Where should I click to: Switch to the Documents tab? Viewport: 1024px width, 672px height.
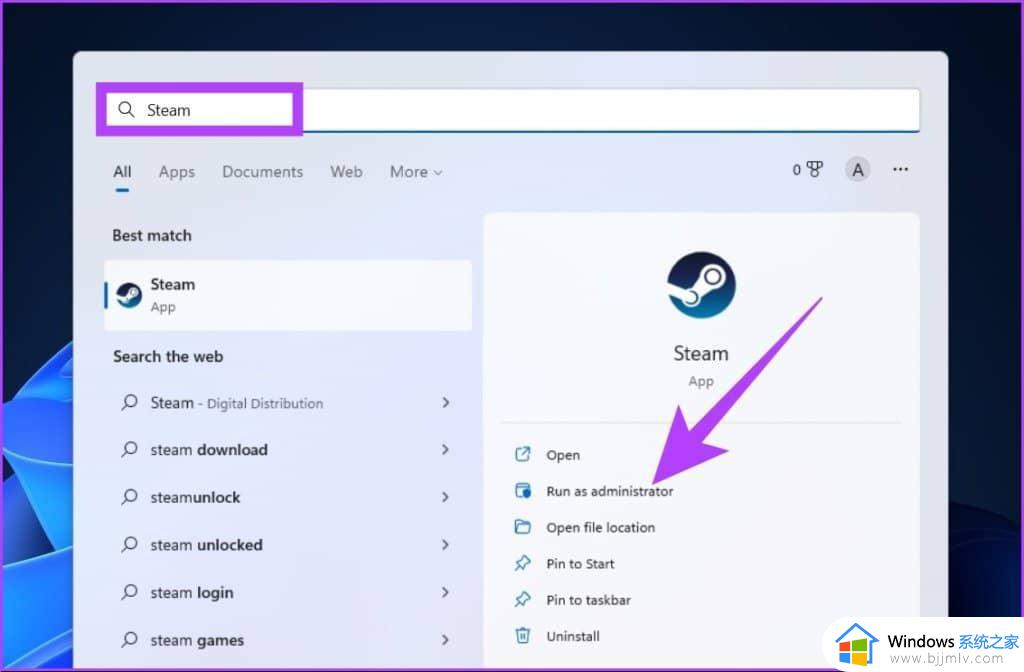[263, 172]
